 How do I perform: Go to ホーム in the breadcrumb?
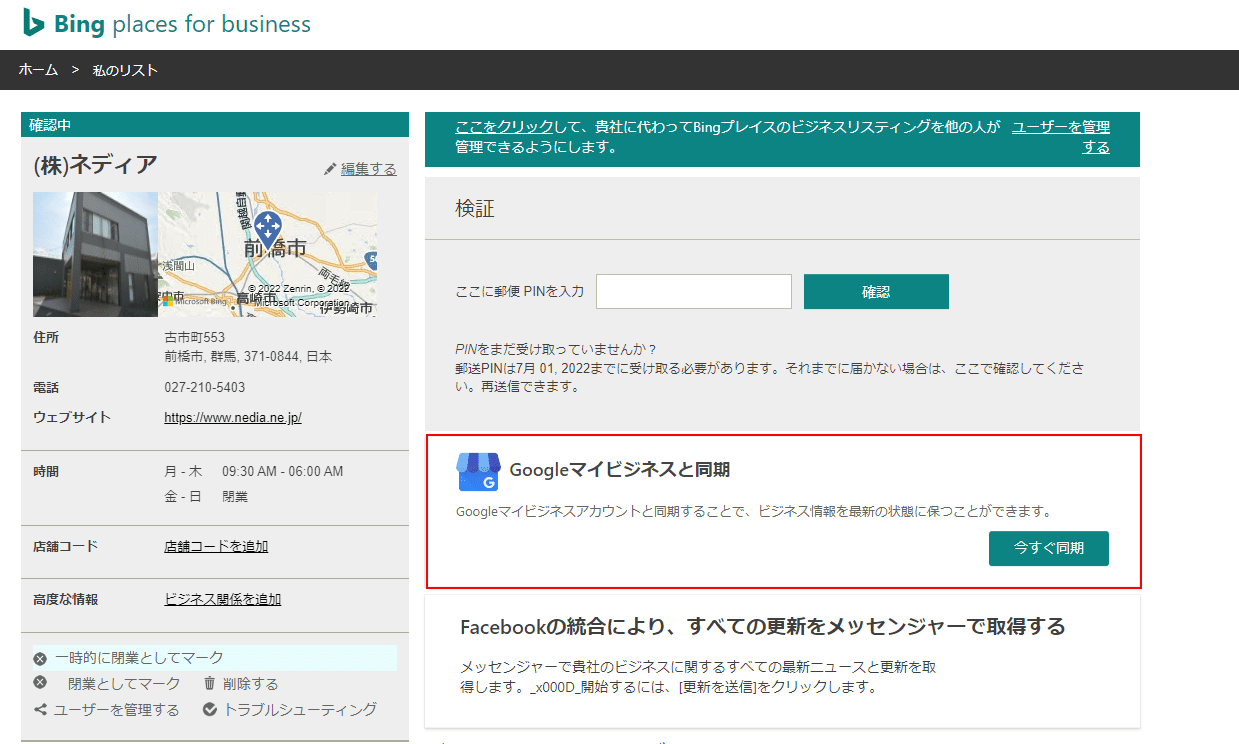38,70
